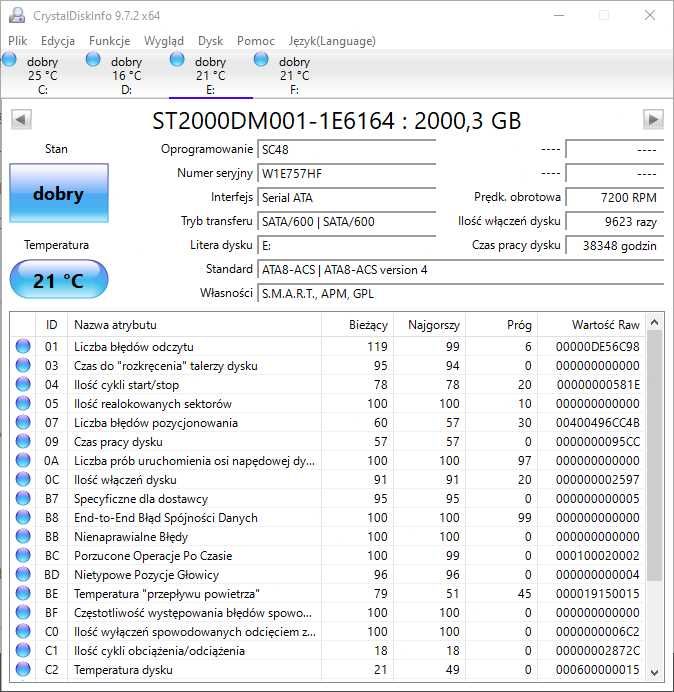The height and width of the screenshot is (692, 674).
Task: Switch to drive C: tab at 25 °C
Action: tap(42, 75)
